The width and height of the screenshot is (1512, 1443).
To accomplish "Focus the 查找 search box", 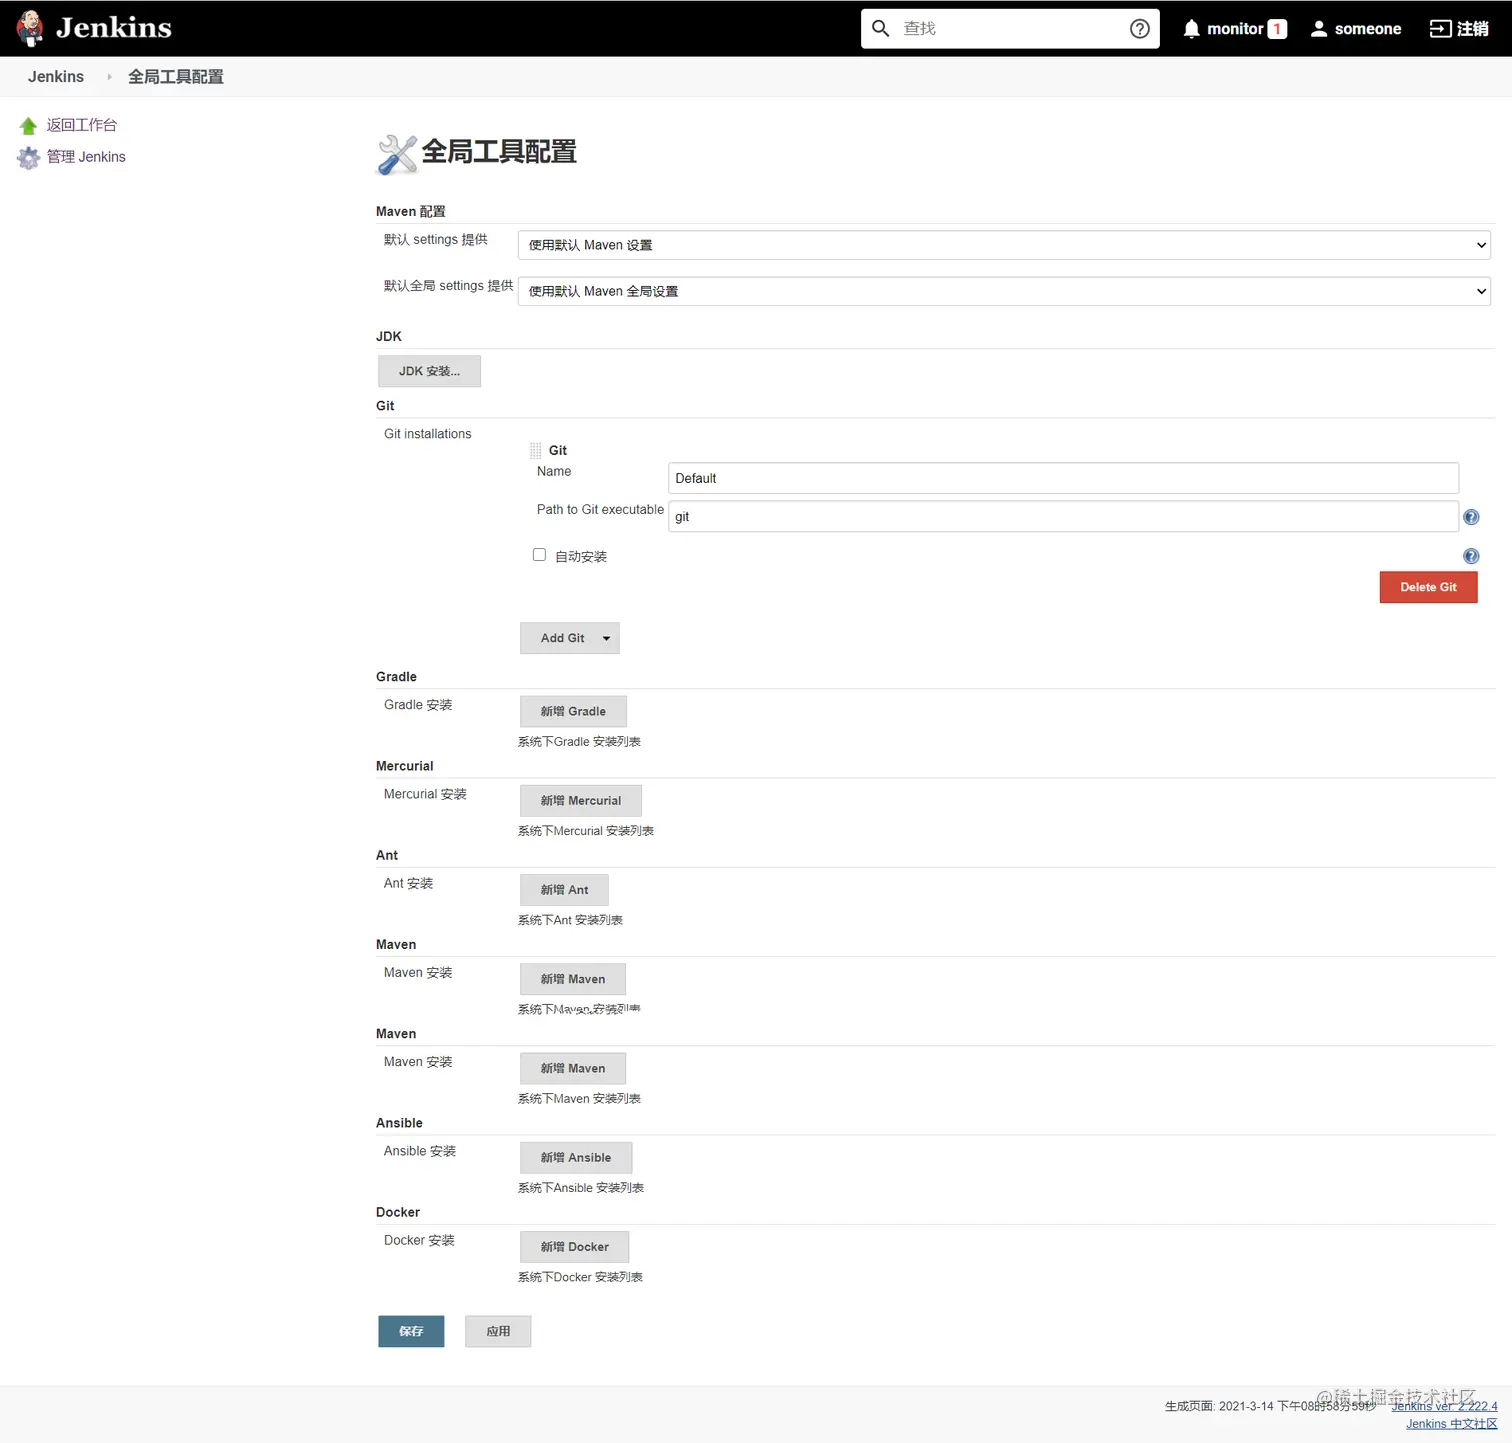I will [1010, 28].
